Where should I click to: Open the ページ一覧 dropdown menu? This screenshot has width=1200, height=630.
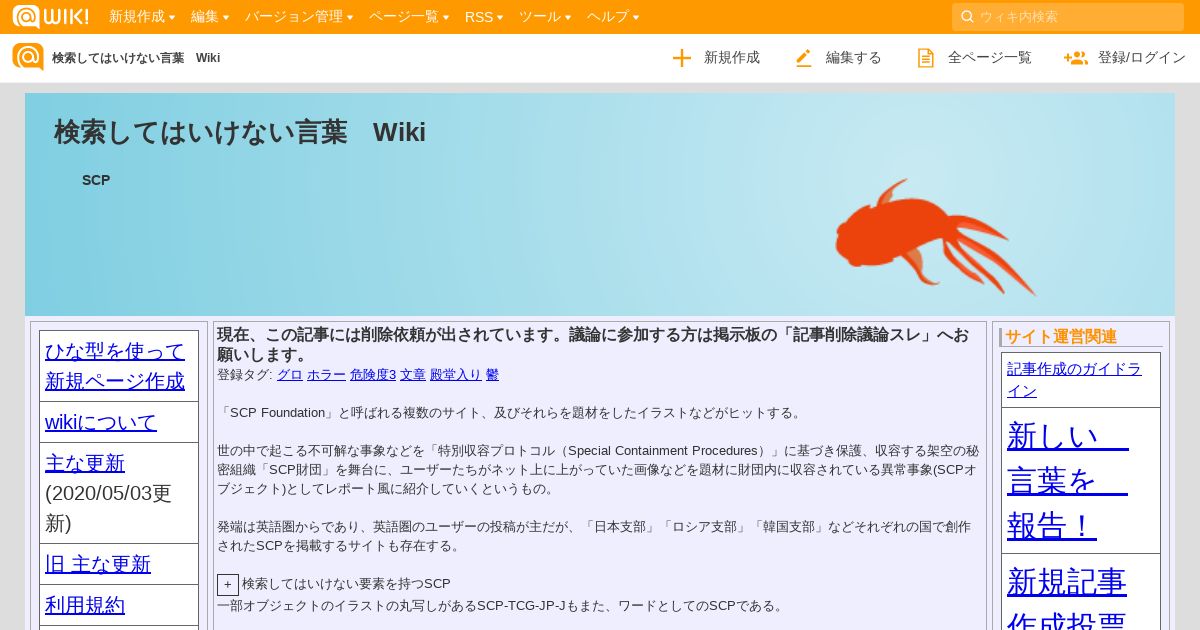coord(409,16)
